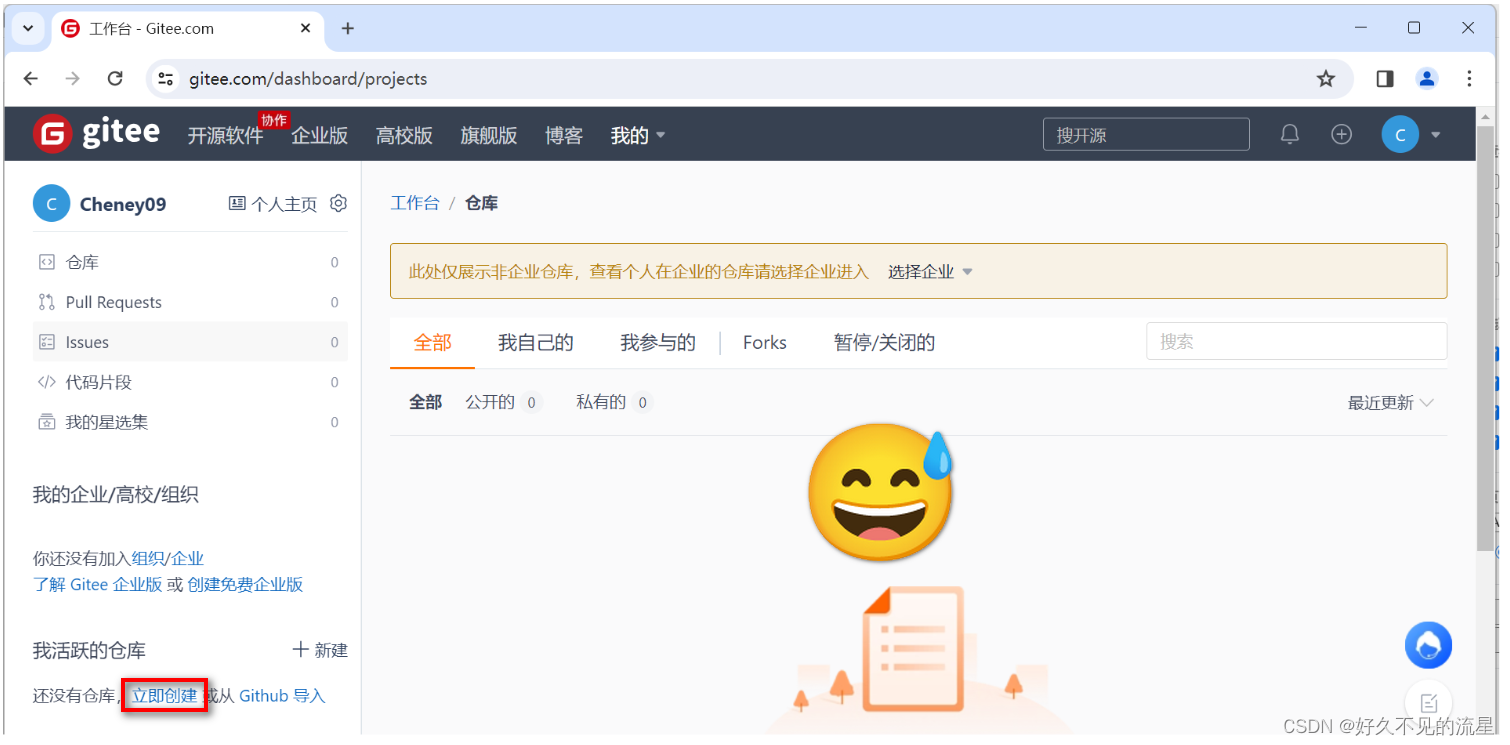Click the 新建 button beside 我活跃的仓库

320,650
